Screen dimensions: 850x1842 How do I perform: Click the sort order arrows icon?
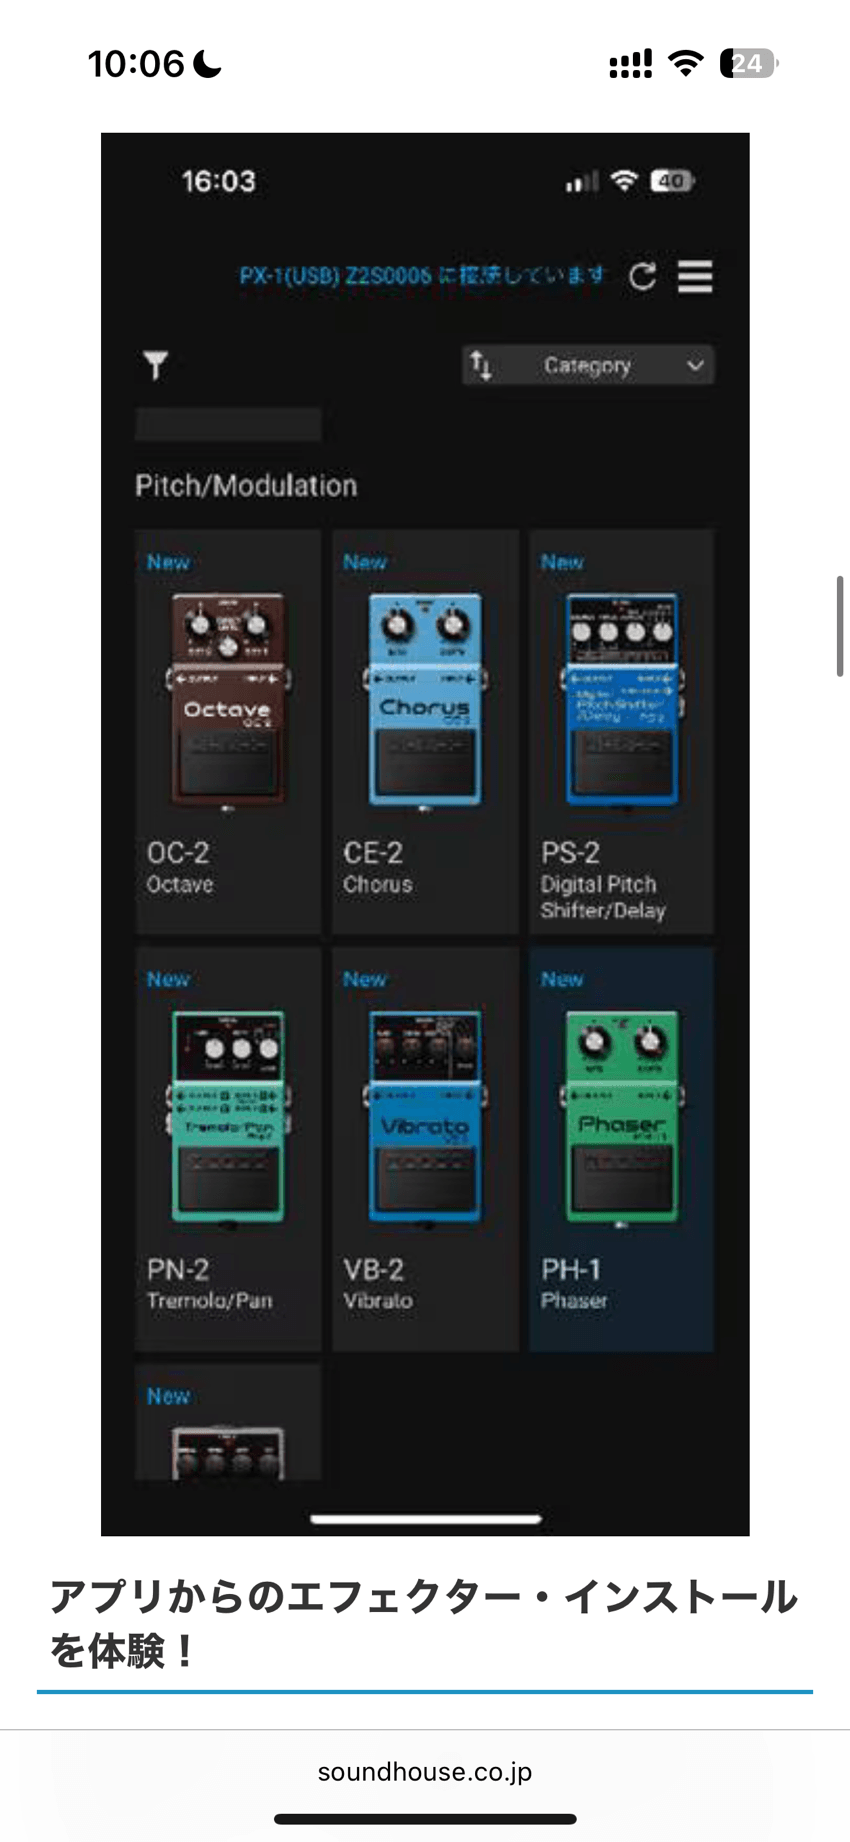(x=481, y=365)
